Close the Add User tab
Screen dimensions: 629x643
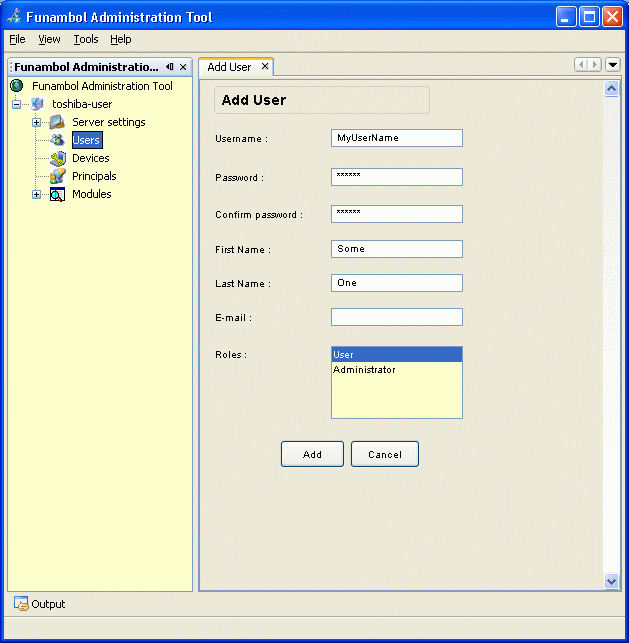(265, 66)
